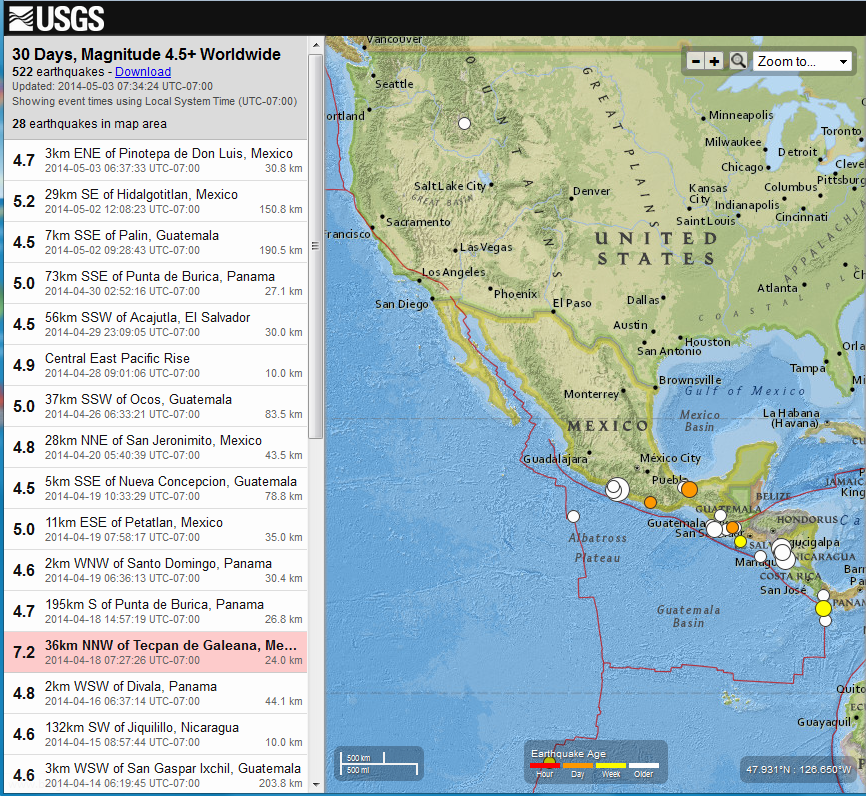Click the red Hour swatch in legend
The width and height of the screenshot is (866, 796).
[x=545, y=766]
